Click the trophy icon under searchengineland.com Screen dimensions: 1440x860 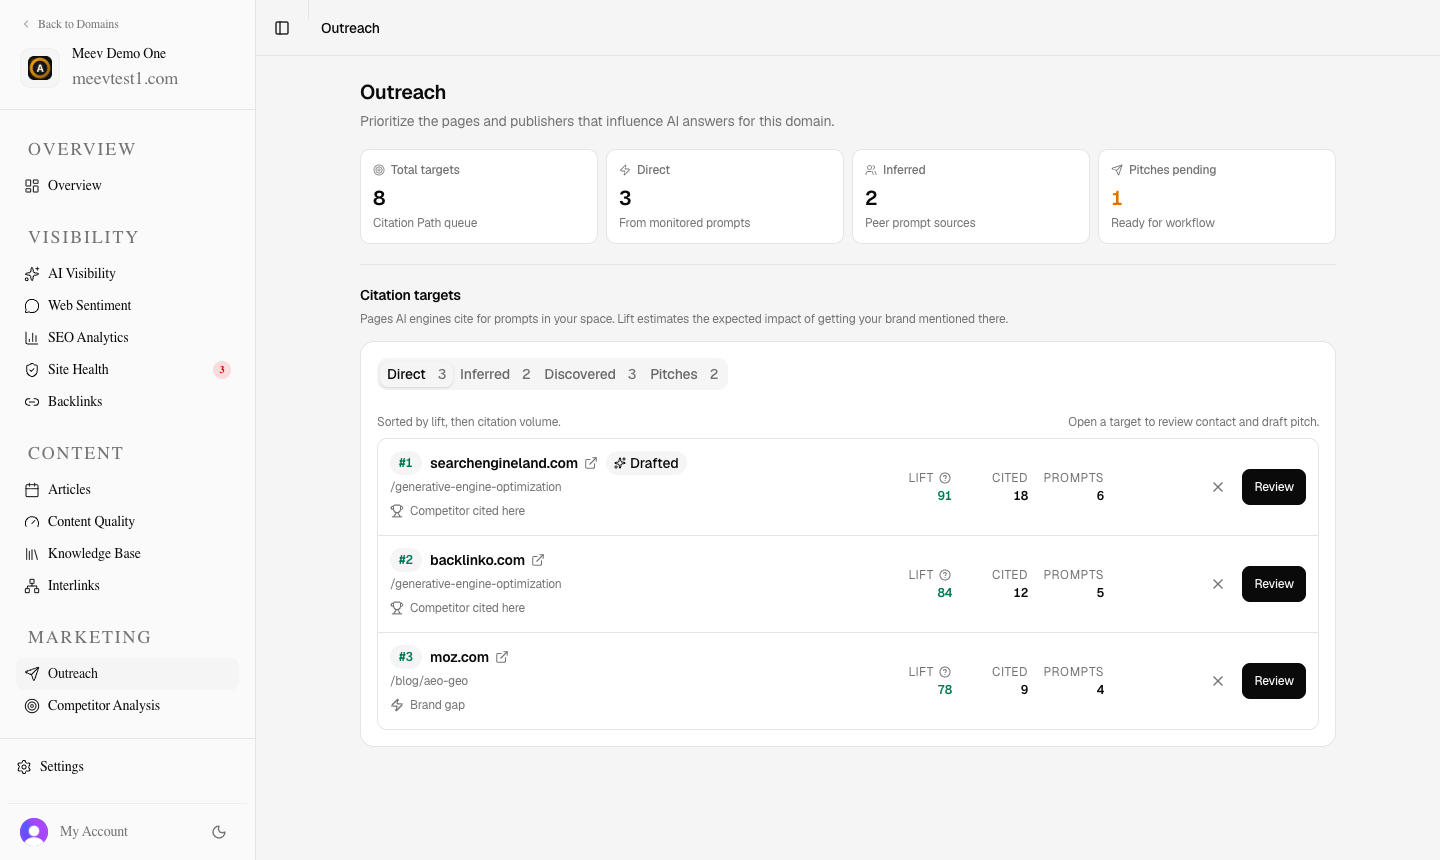click(x=397, y=511)
